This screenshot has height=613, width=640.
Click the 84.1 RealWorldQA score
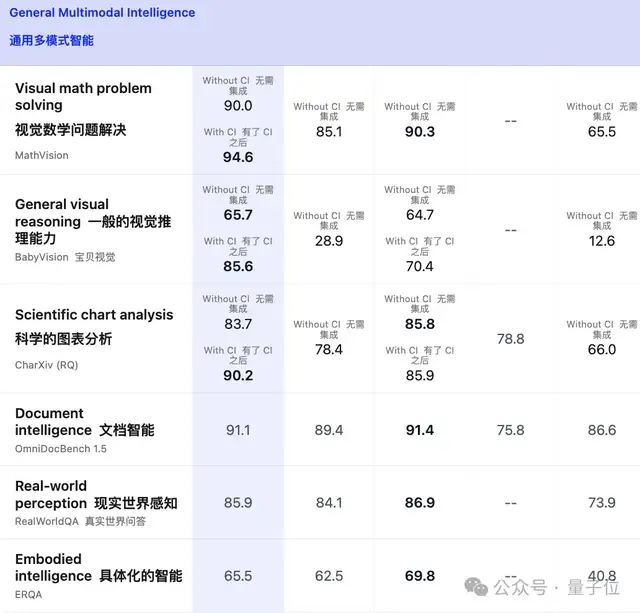(329, 503)
